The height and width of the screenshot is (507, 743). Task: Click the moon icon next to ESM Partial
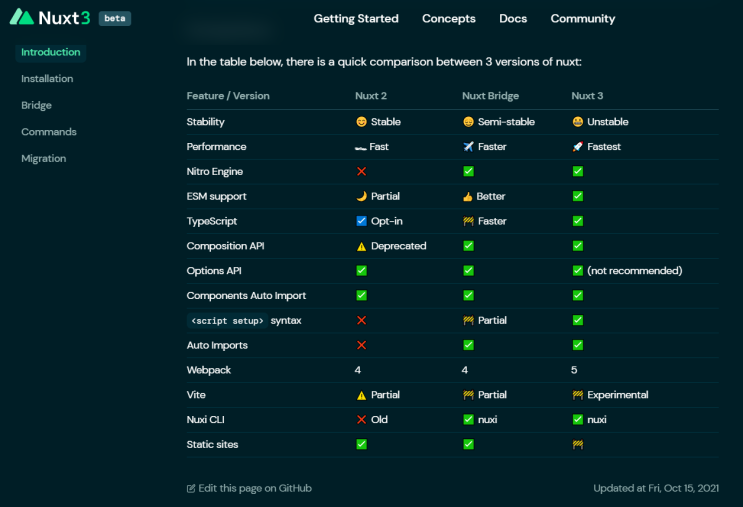tap(362, 196)
